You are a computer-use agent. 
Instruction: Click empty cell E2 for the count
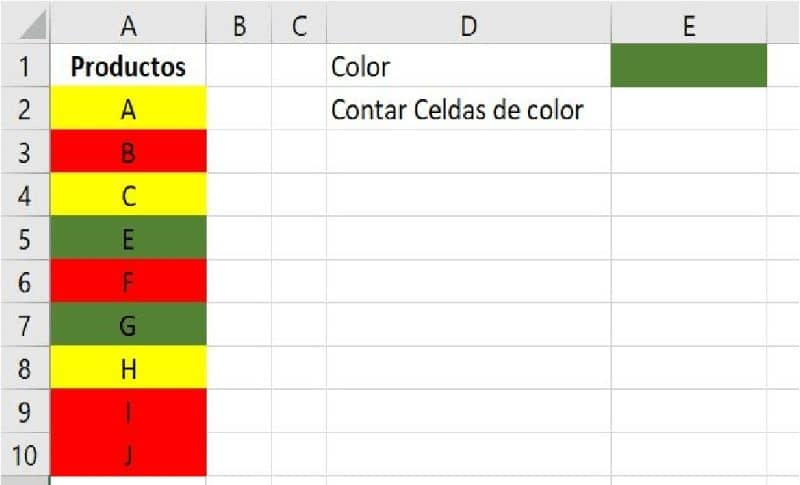[688, 110]
